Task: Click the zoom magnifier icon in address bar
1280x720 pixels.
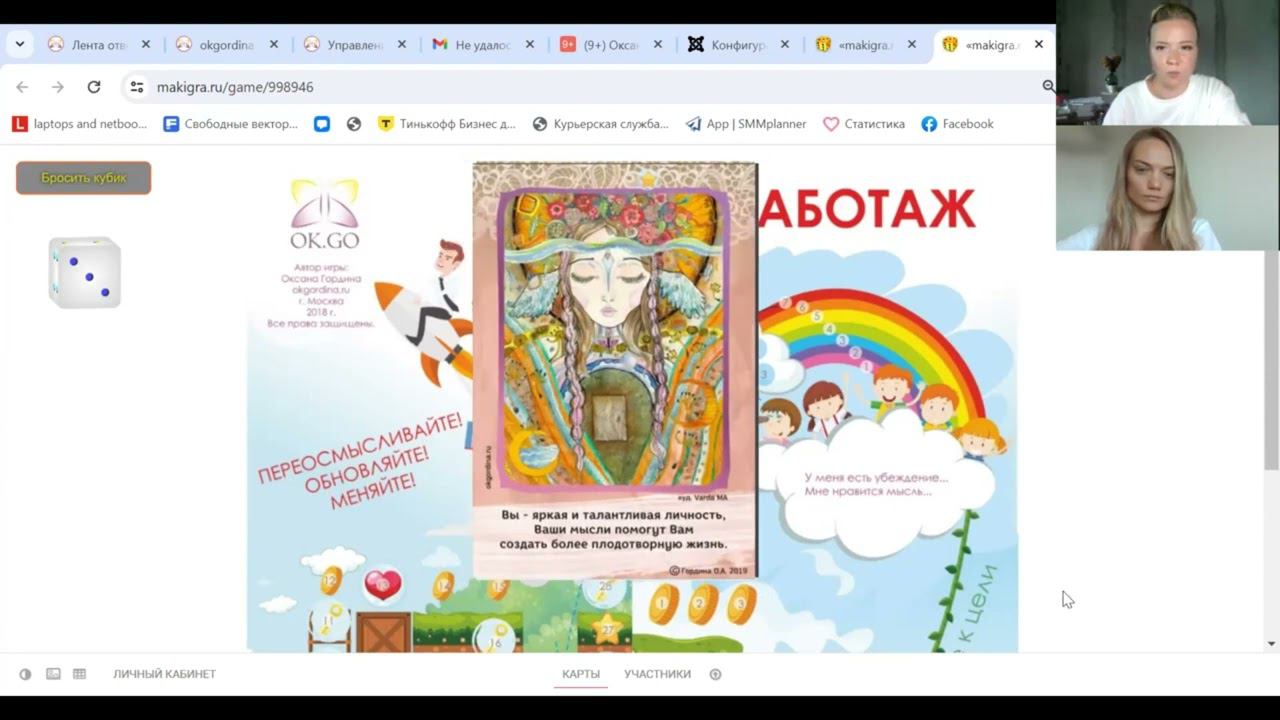Action: pos(1048,87)
